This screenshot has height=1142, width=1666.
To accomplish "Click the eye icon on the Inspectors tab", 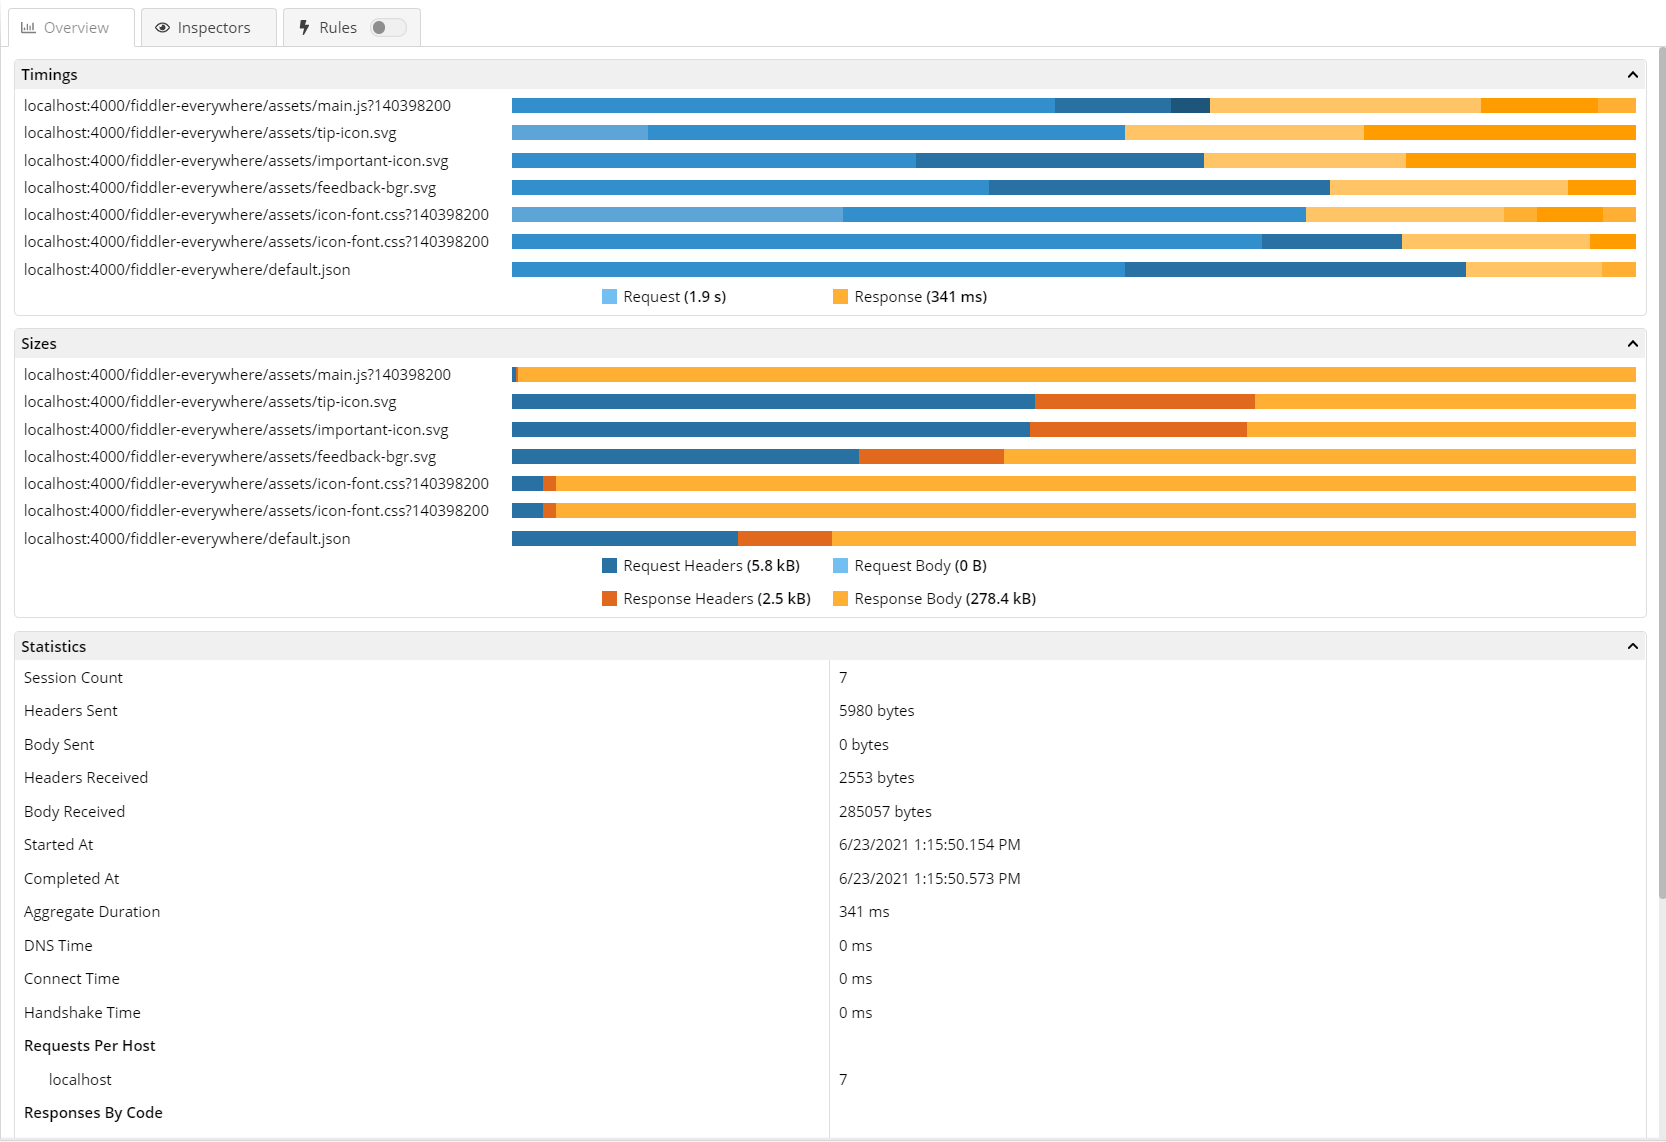I will point(163,28).
